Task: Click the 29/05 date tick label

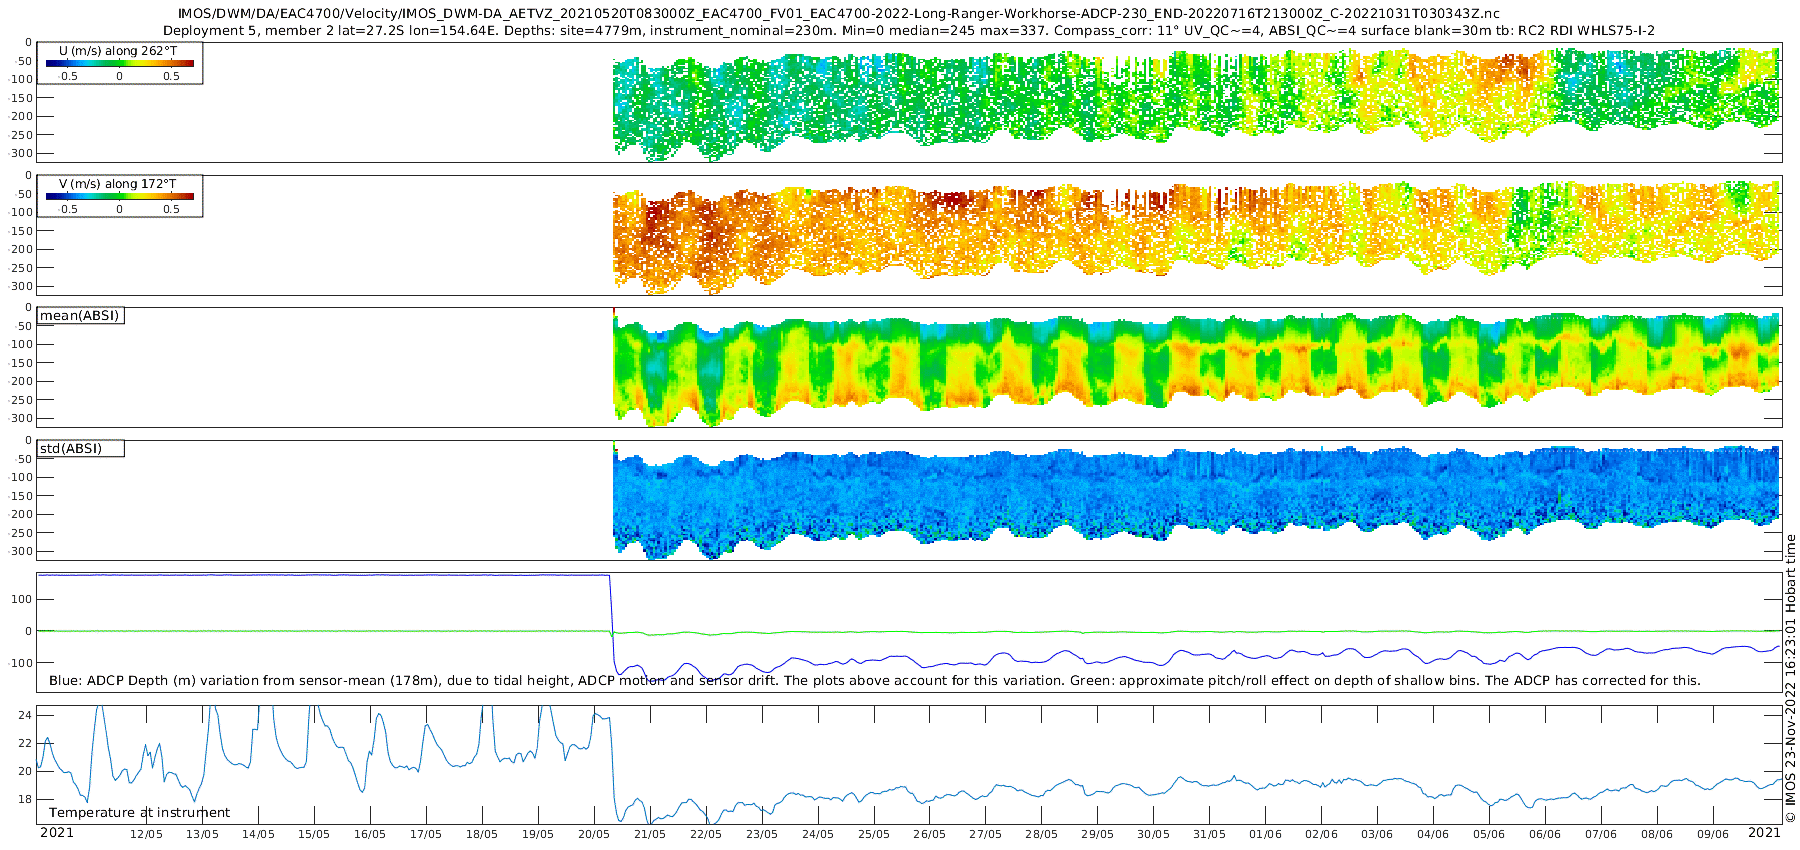Action: coord(1098,834)
